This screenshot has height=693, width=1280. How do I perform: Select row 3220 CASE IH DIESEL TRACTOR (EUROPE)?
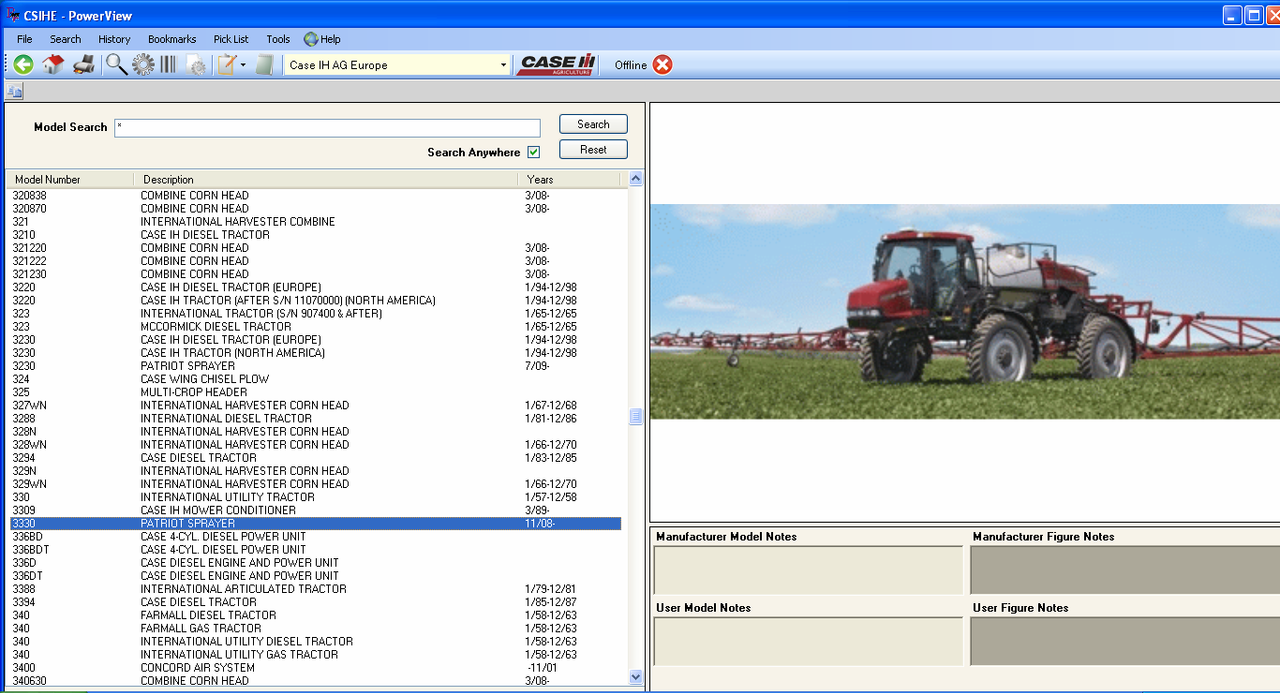tap(315, 287)
